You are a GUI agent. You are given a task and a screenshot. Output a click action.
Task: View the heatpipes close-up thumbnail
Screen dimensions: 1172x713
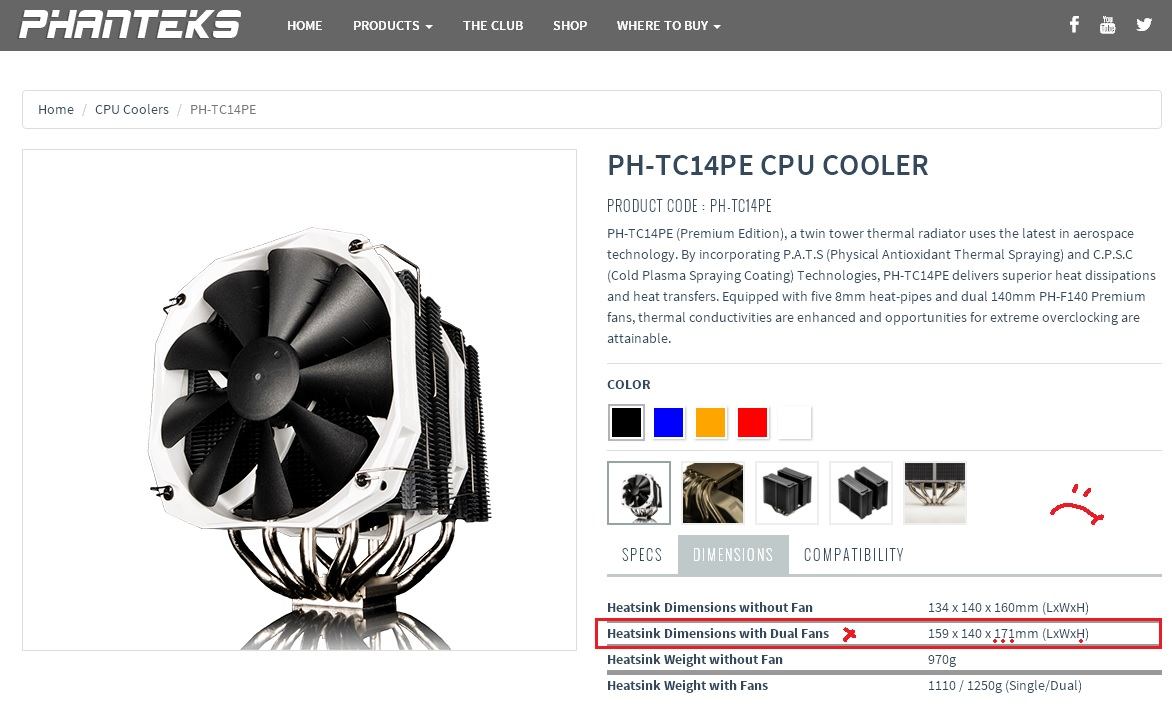712,493
